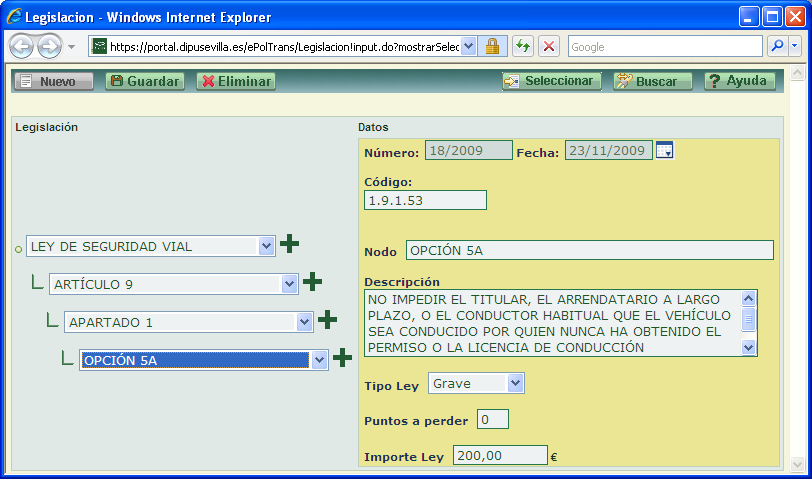The image size is (812, 479).
Task: Click the Eliminar delete button
Action: (x=236, y=81)
